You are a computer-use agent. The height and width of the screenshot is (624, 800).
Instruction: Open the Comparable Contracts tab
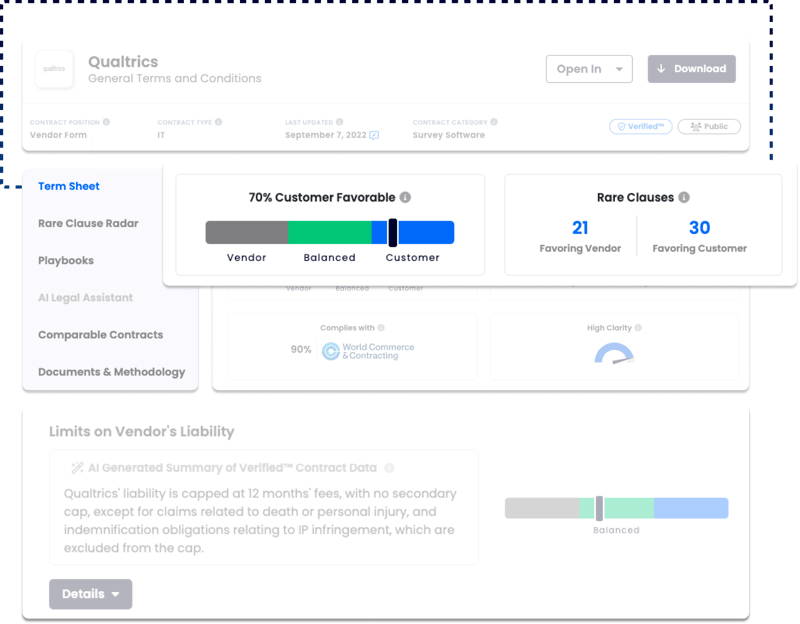coord(101,335)
